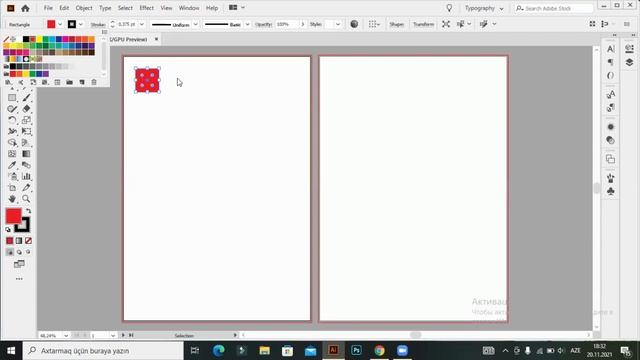The image size is (640, 360).
Task: Open the Basic brush definition dropdown
Action: click(247, 24)
